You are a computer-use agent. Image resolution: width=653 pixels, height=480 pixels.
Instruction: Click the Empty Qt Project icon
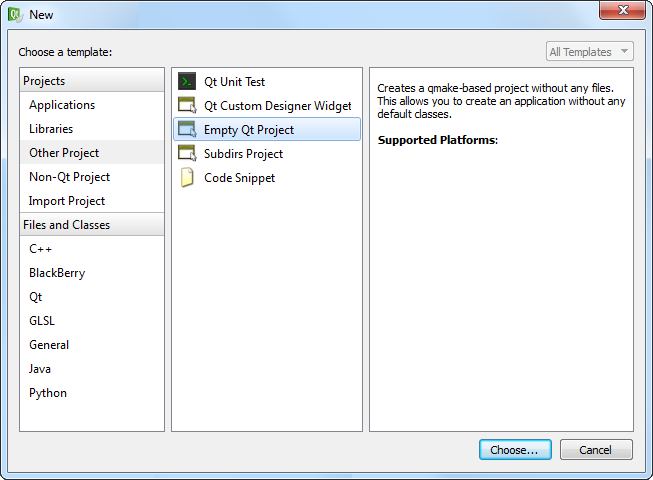coord(187,130)
